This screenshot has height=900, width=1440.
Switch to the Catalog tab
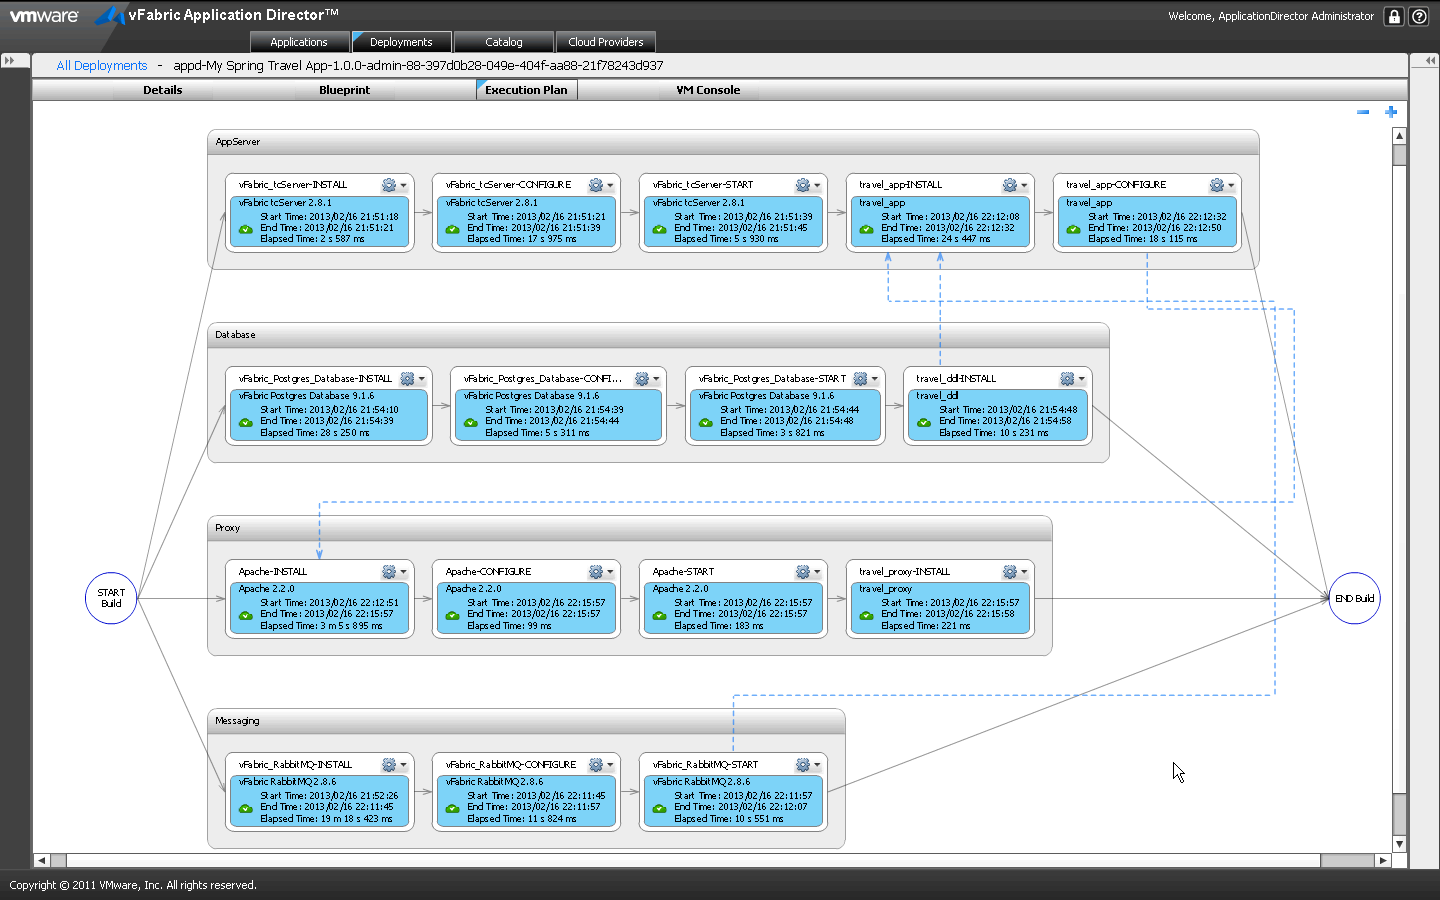[504, 42]
